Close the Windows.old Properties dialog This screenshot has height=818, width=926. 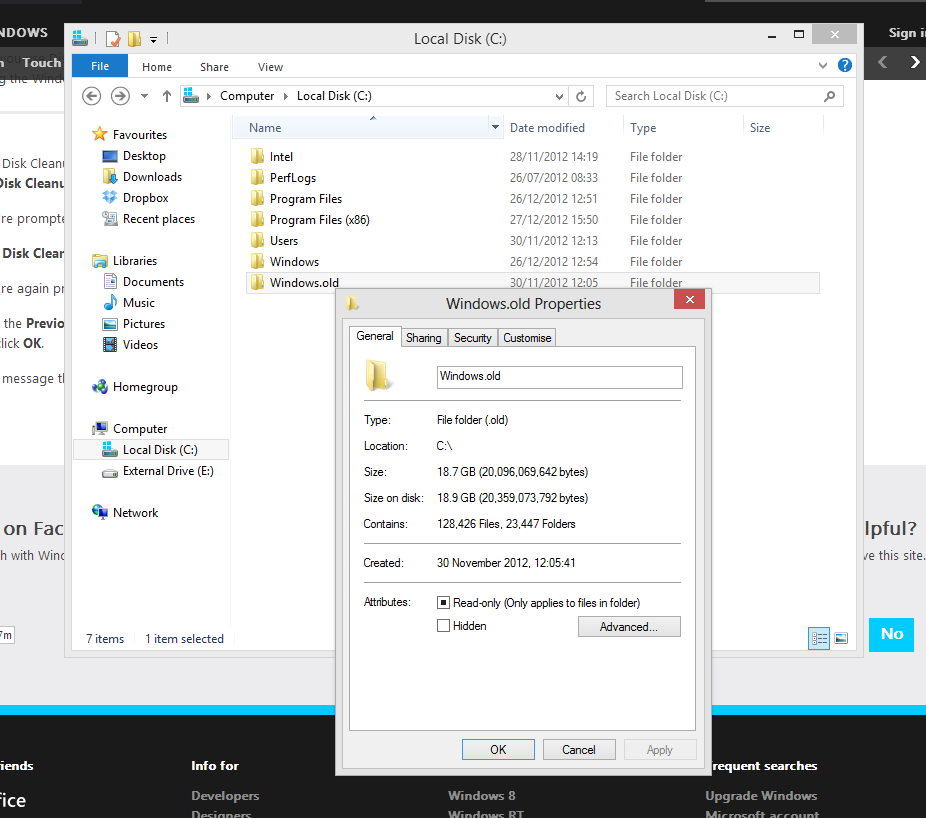[689, 299]
